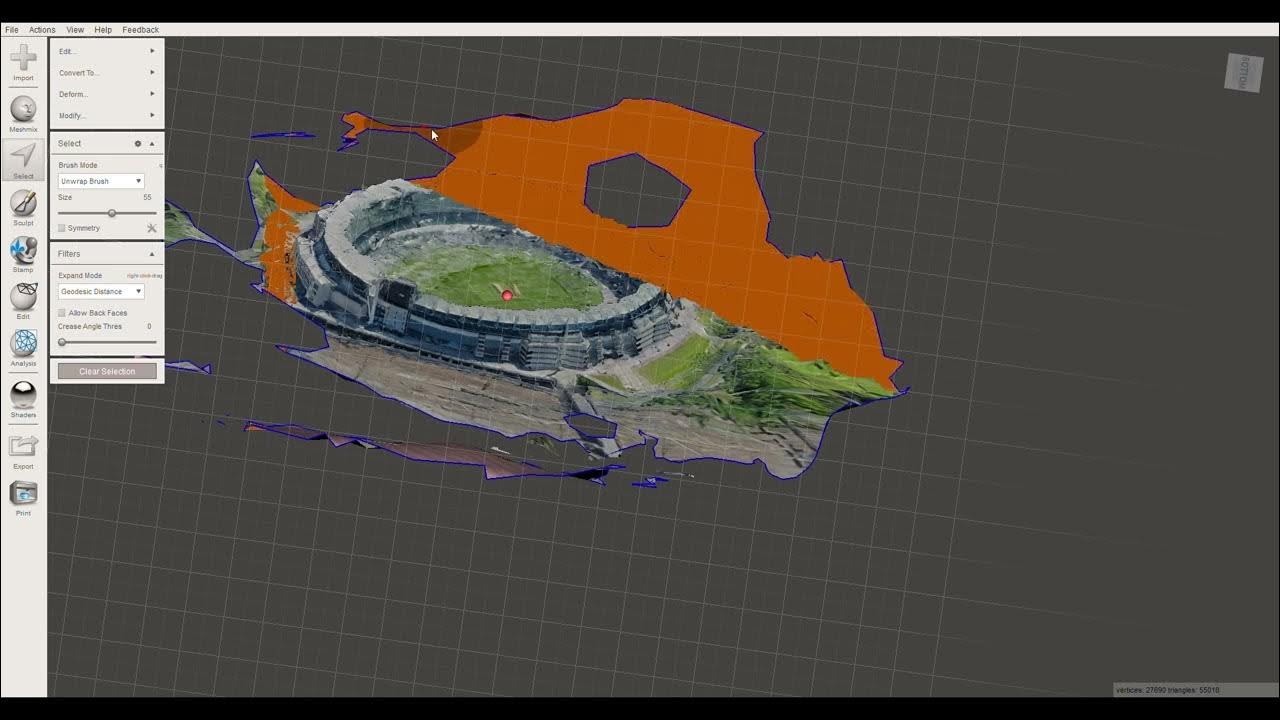This screenshot has width=1280, height=720.
Task: Click the Clear Selection button
Action: pyautogui.click(x=107, y=371)
